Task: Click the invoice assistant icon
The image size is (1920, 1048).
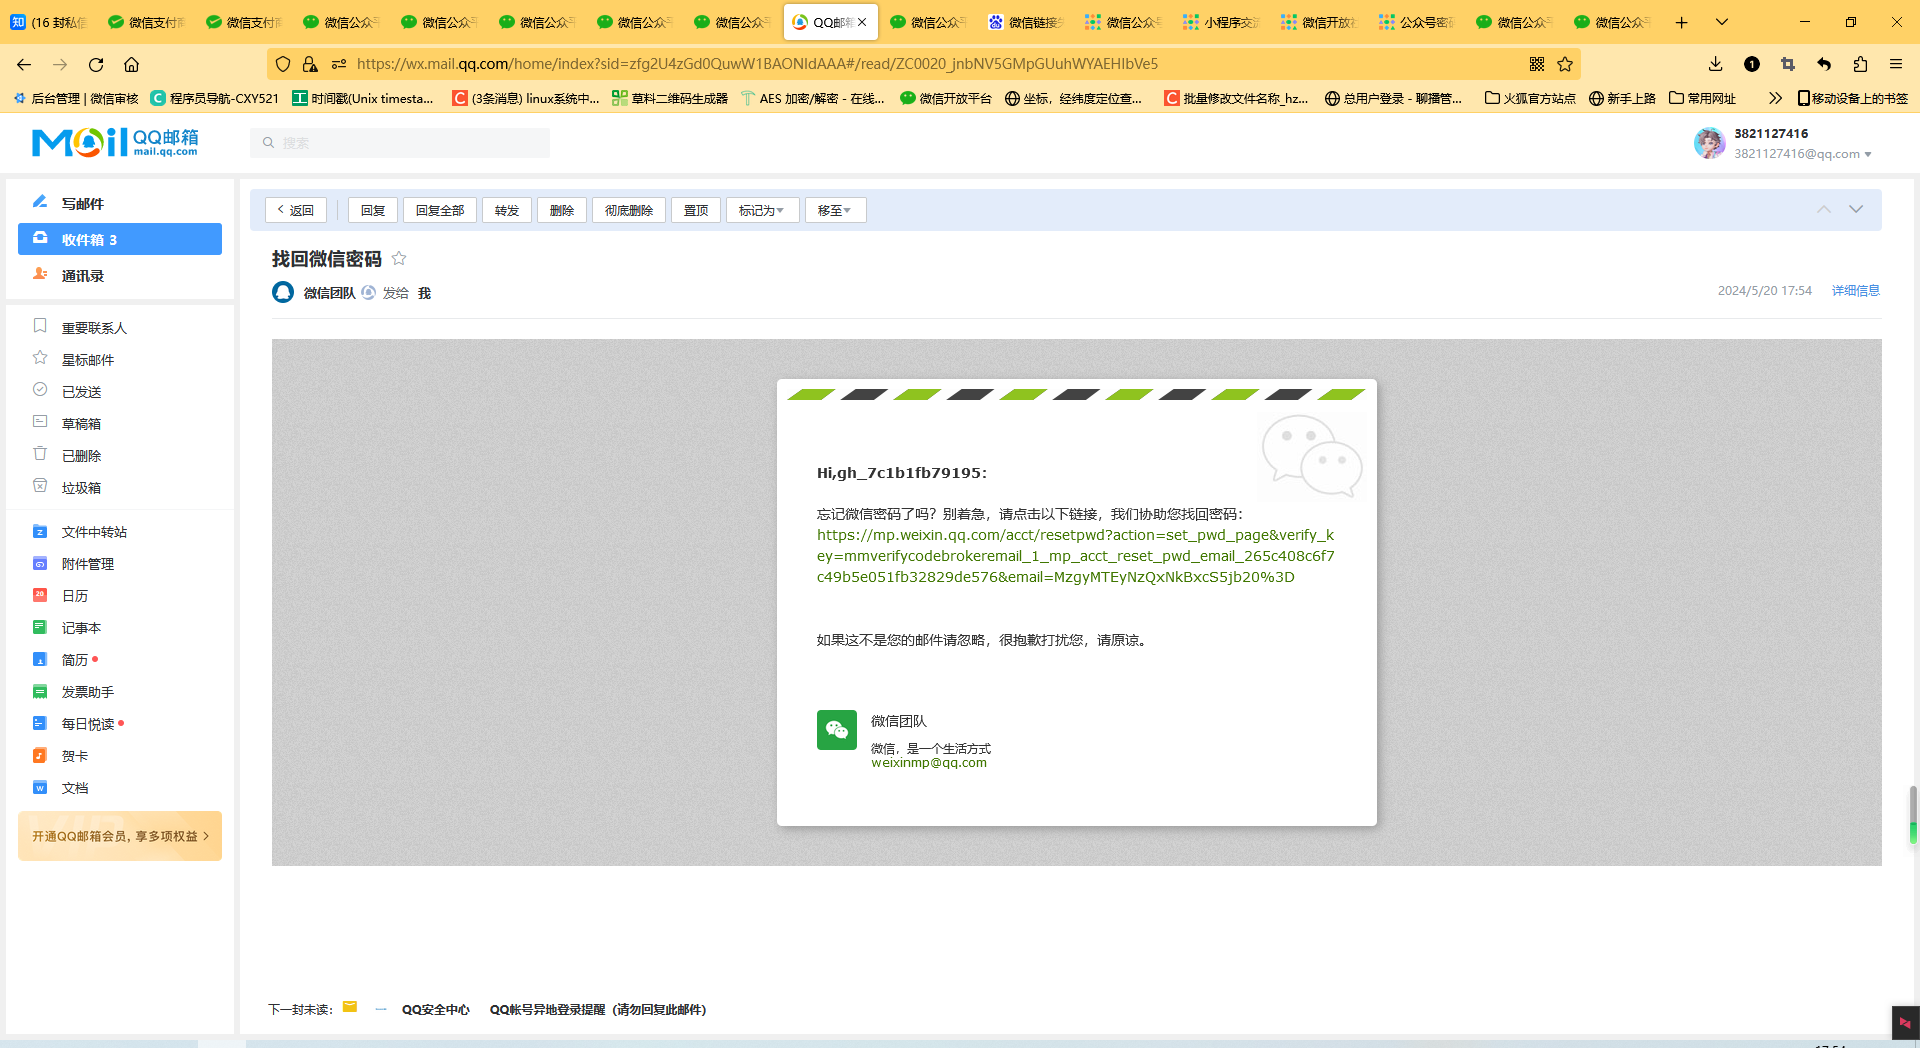Action: tap(40, 691)
